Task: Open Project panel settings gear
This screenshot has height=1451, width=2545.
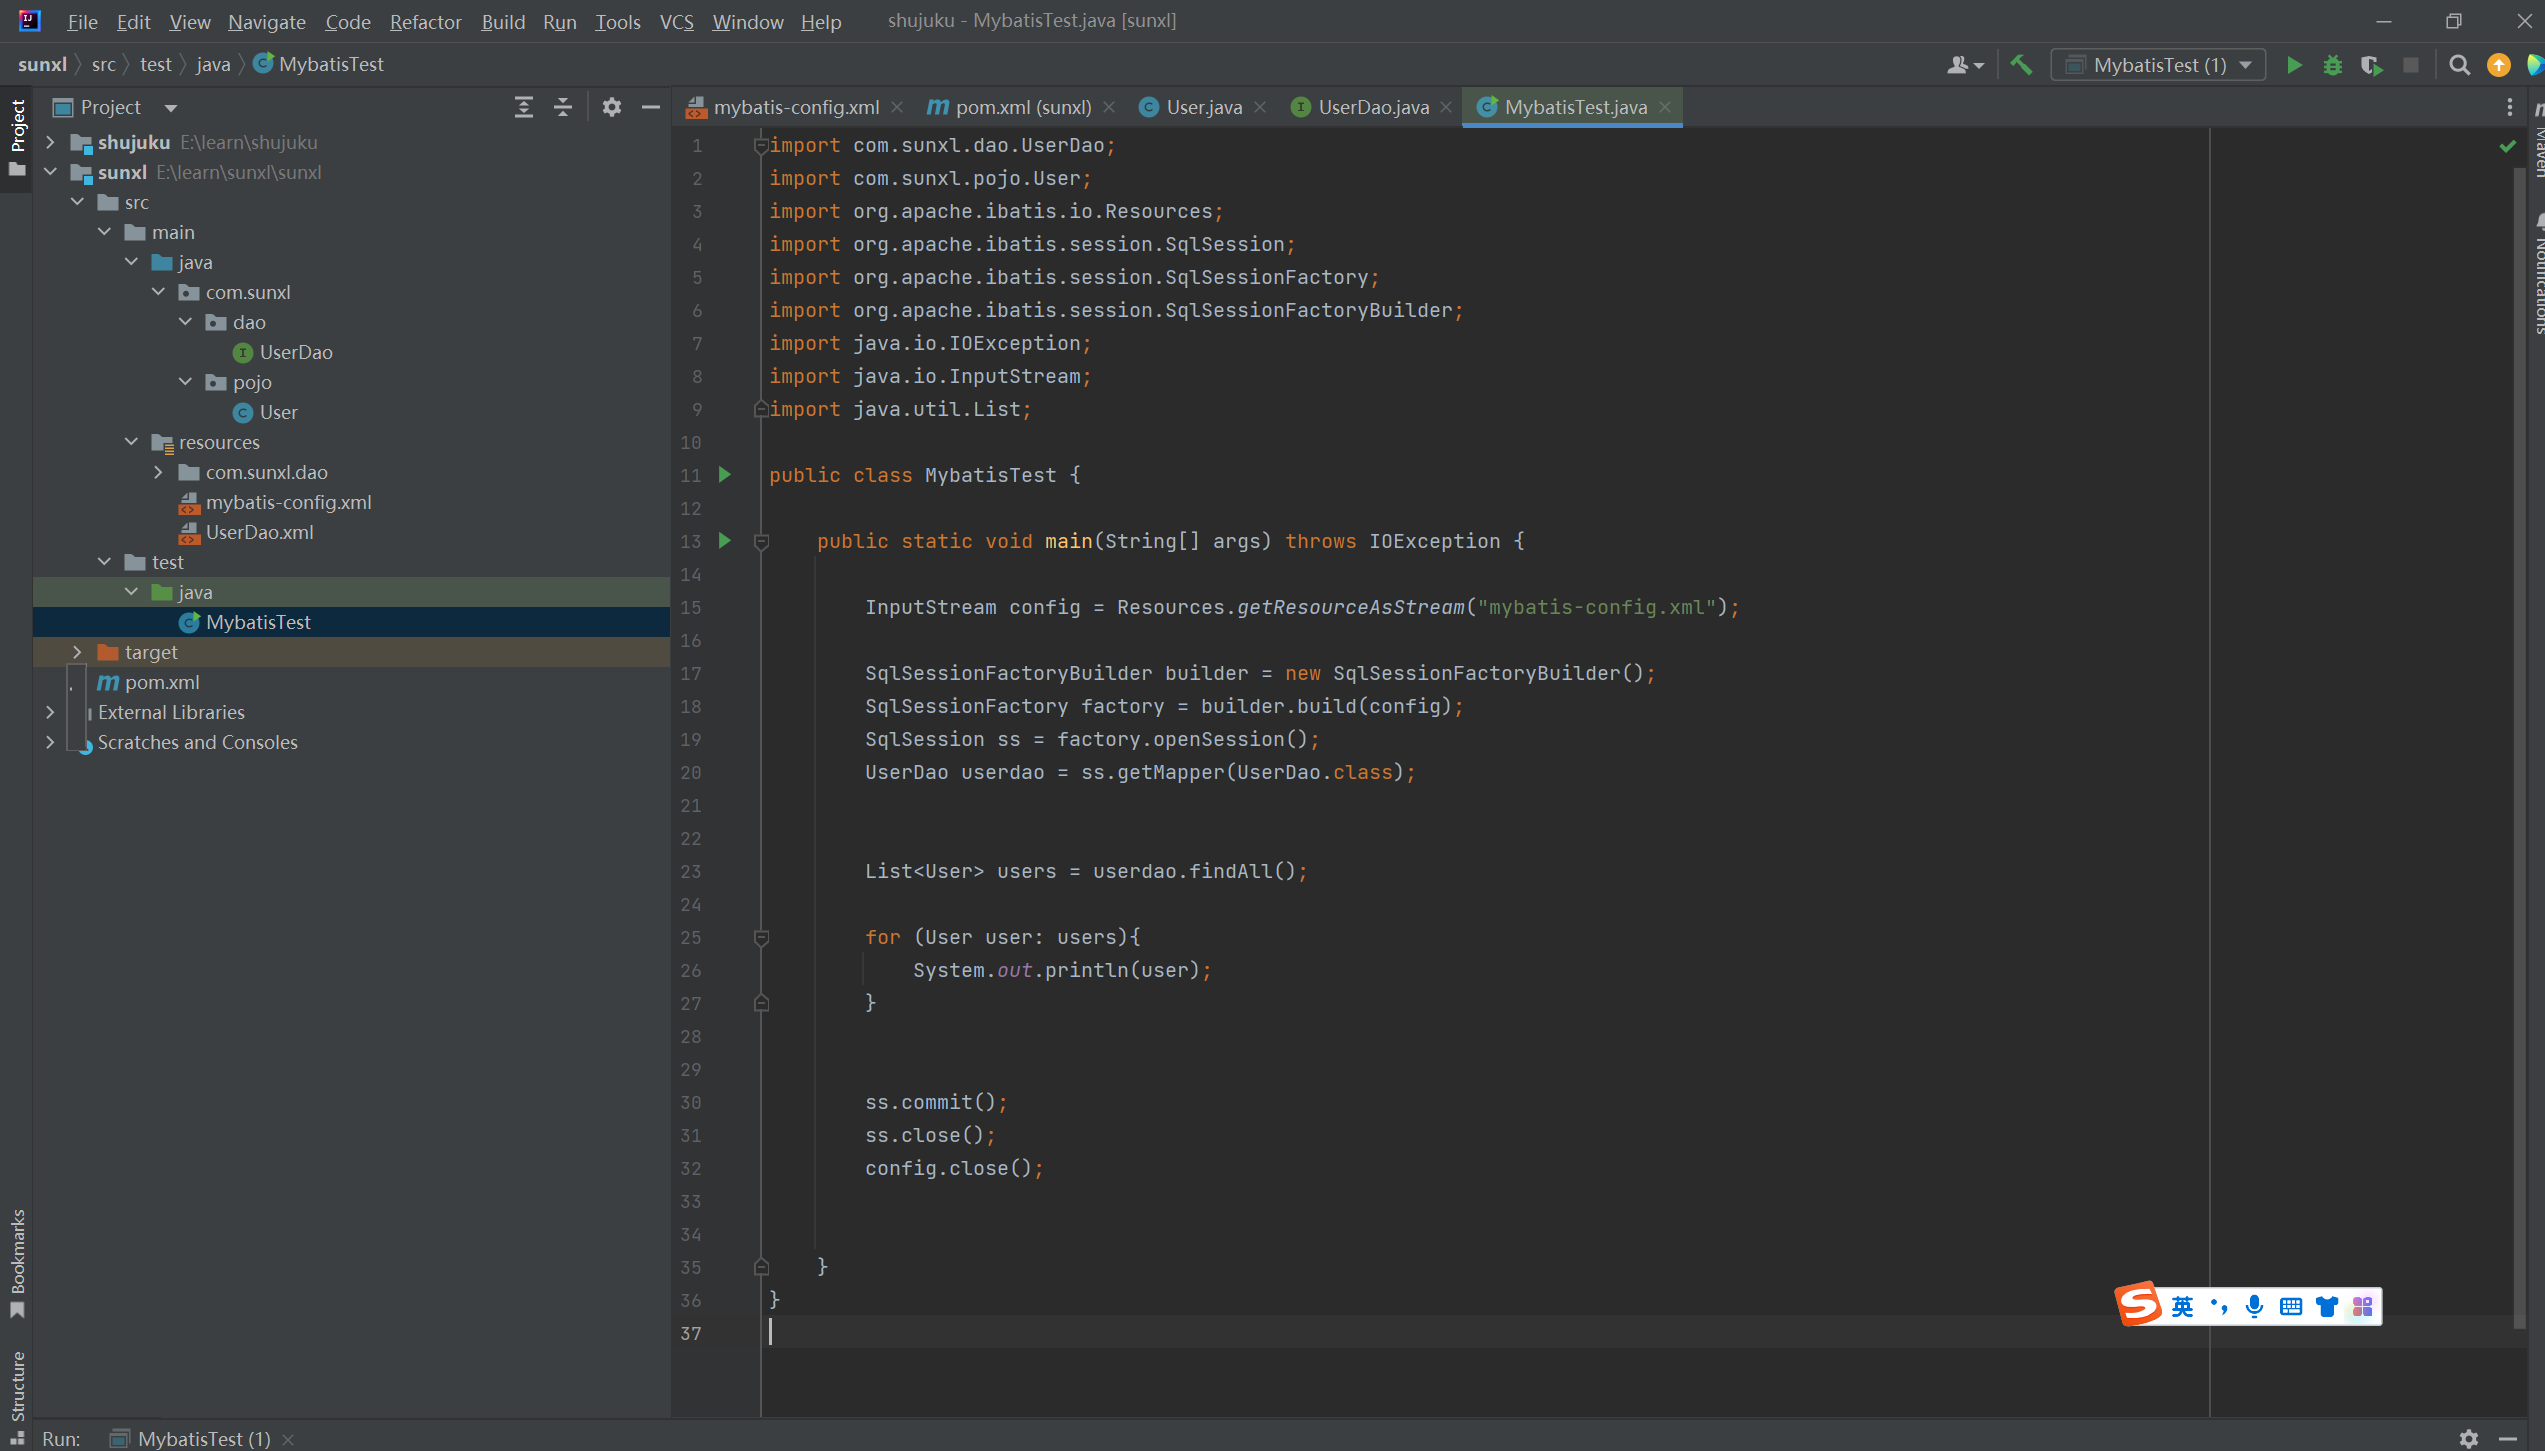Action: click(x=612, y=107)
